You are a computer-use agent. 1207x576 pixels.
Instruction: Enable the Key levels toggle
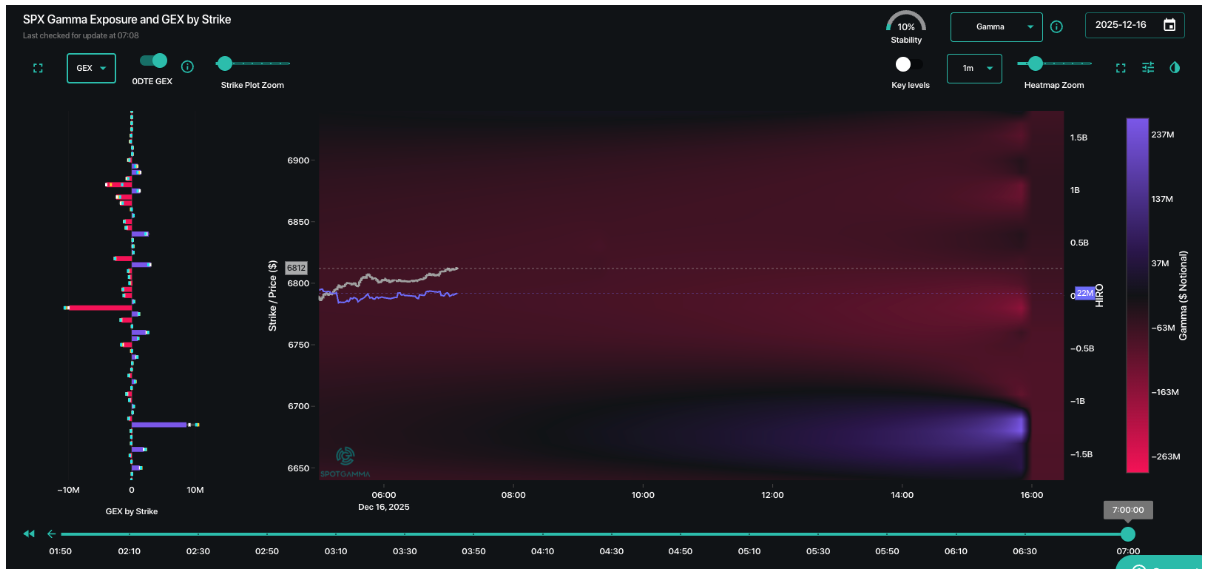point(905,63)
